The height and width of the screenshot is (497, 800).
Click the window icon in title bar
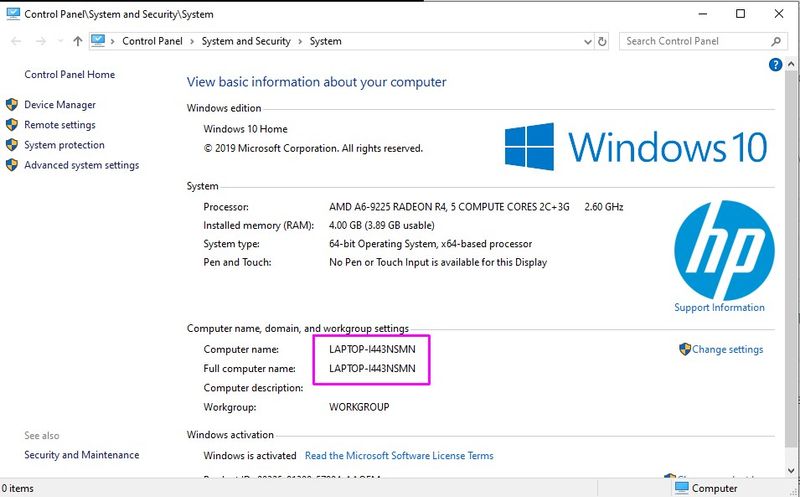click(13, 14)
